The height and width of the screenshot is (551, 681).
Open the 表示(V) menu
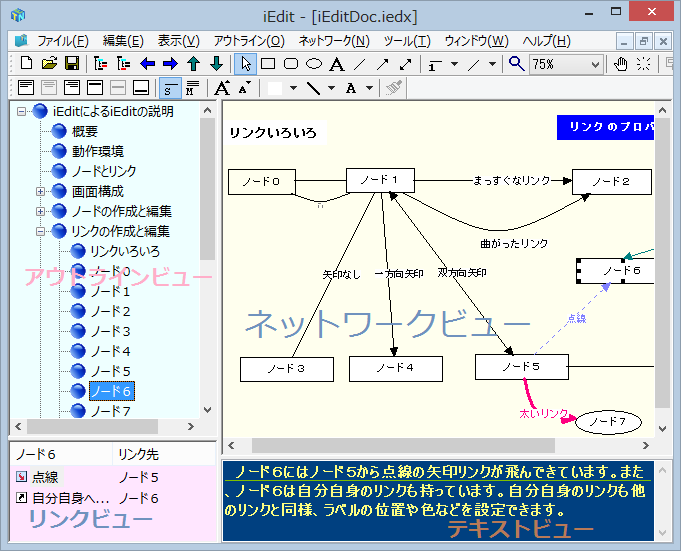click(179, 41)
